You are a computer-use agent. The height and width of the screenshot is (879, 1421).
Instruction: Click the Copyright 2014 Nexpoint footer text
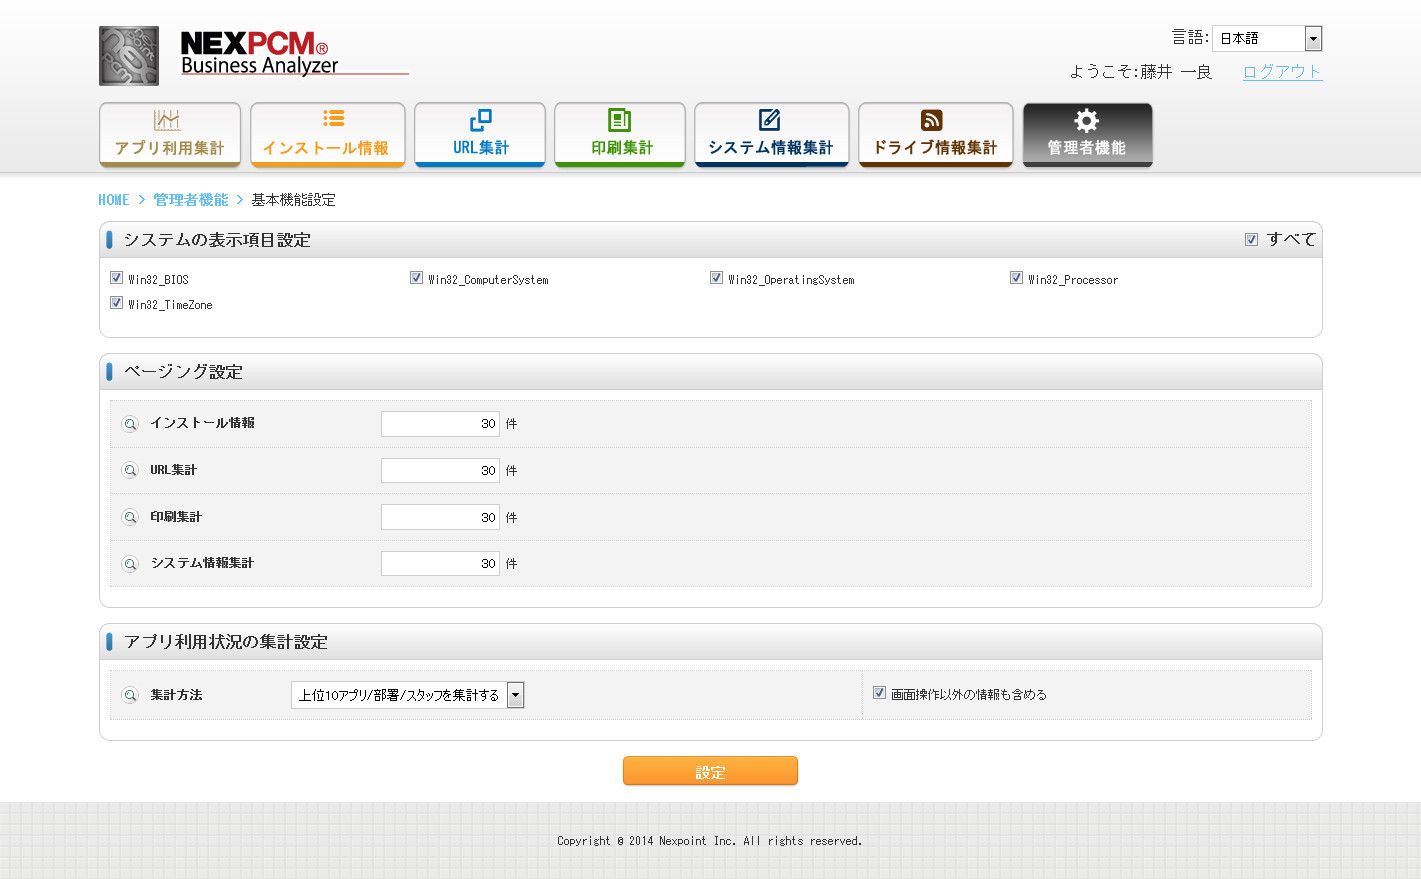[x=710, y=841]
